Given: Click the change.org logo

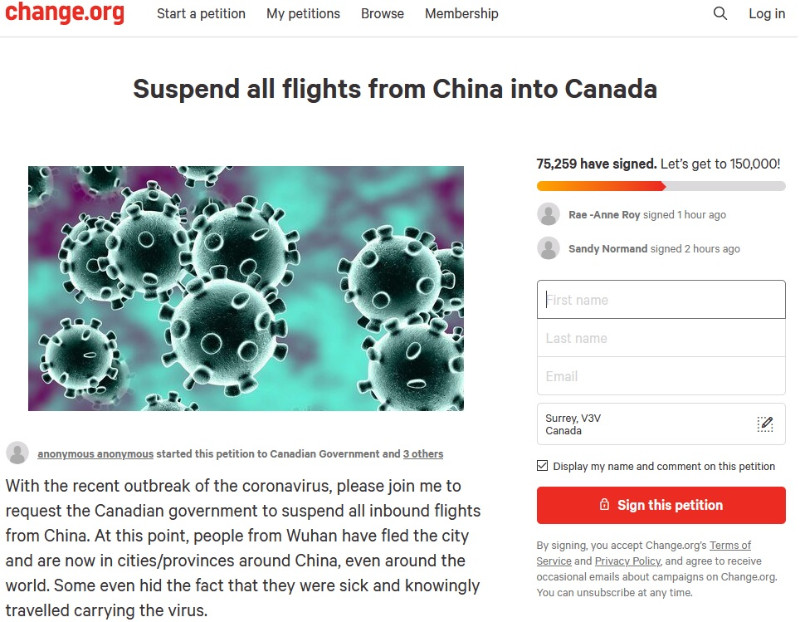Looking at the screenshot, I should pos(65,12).
